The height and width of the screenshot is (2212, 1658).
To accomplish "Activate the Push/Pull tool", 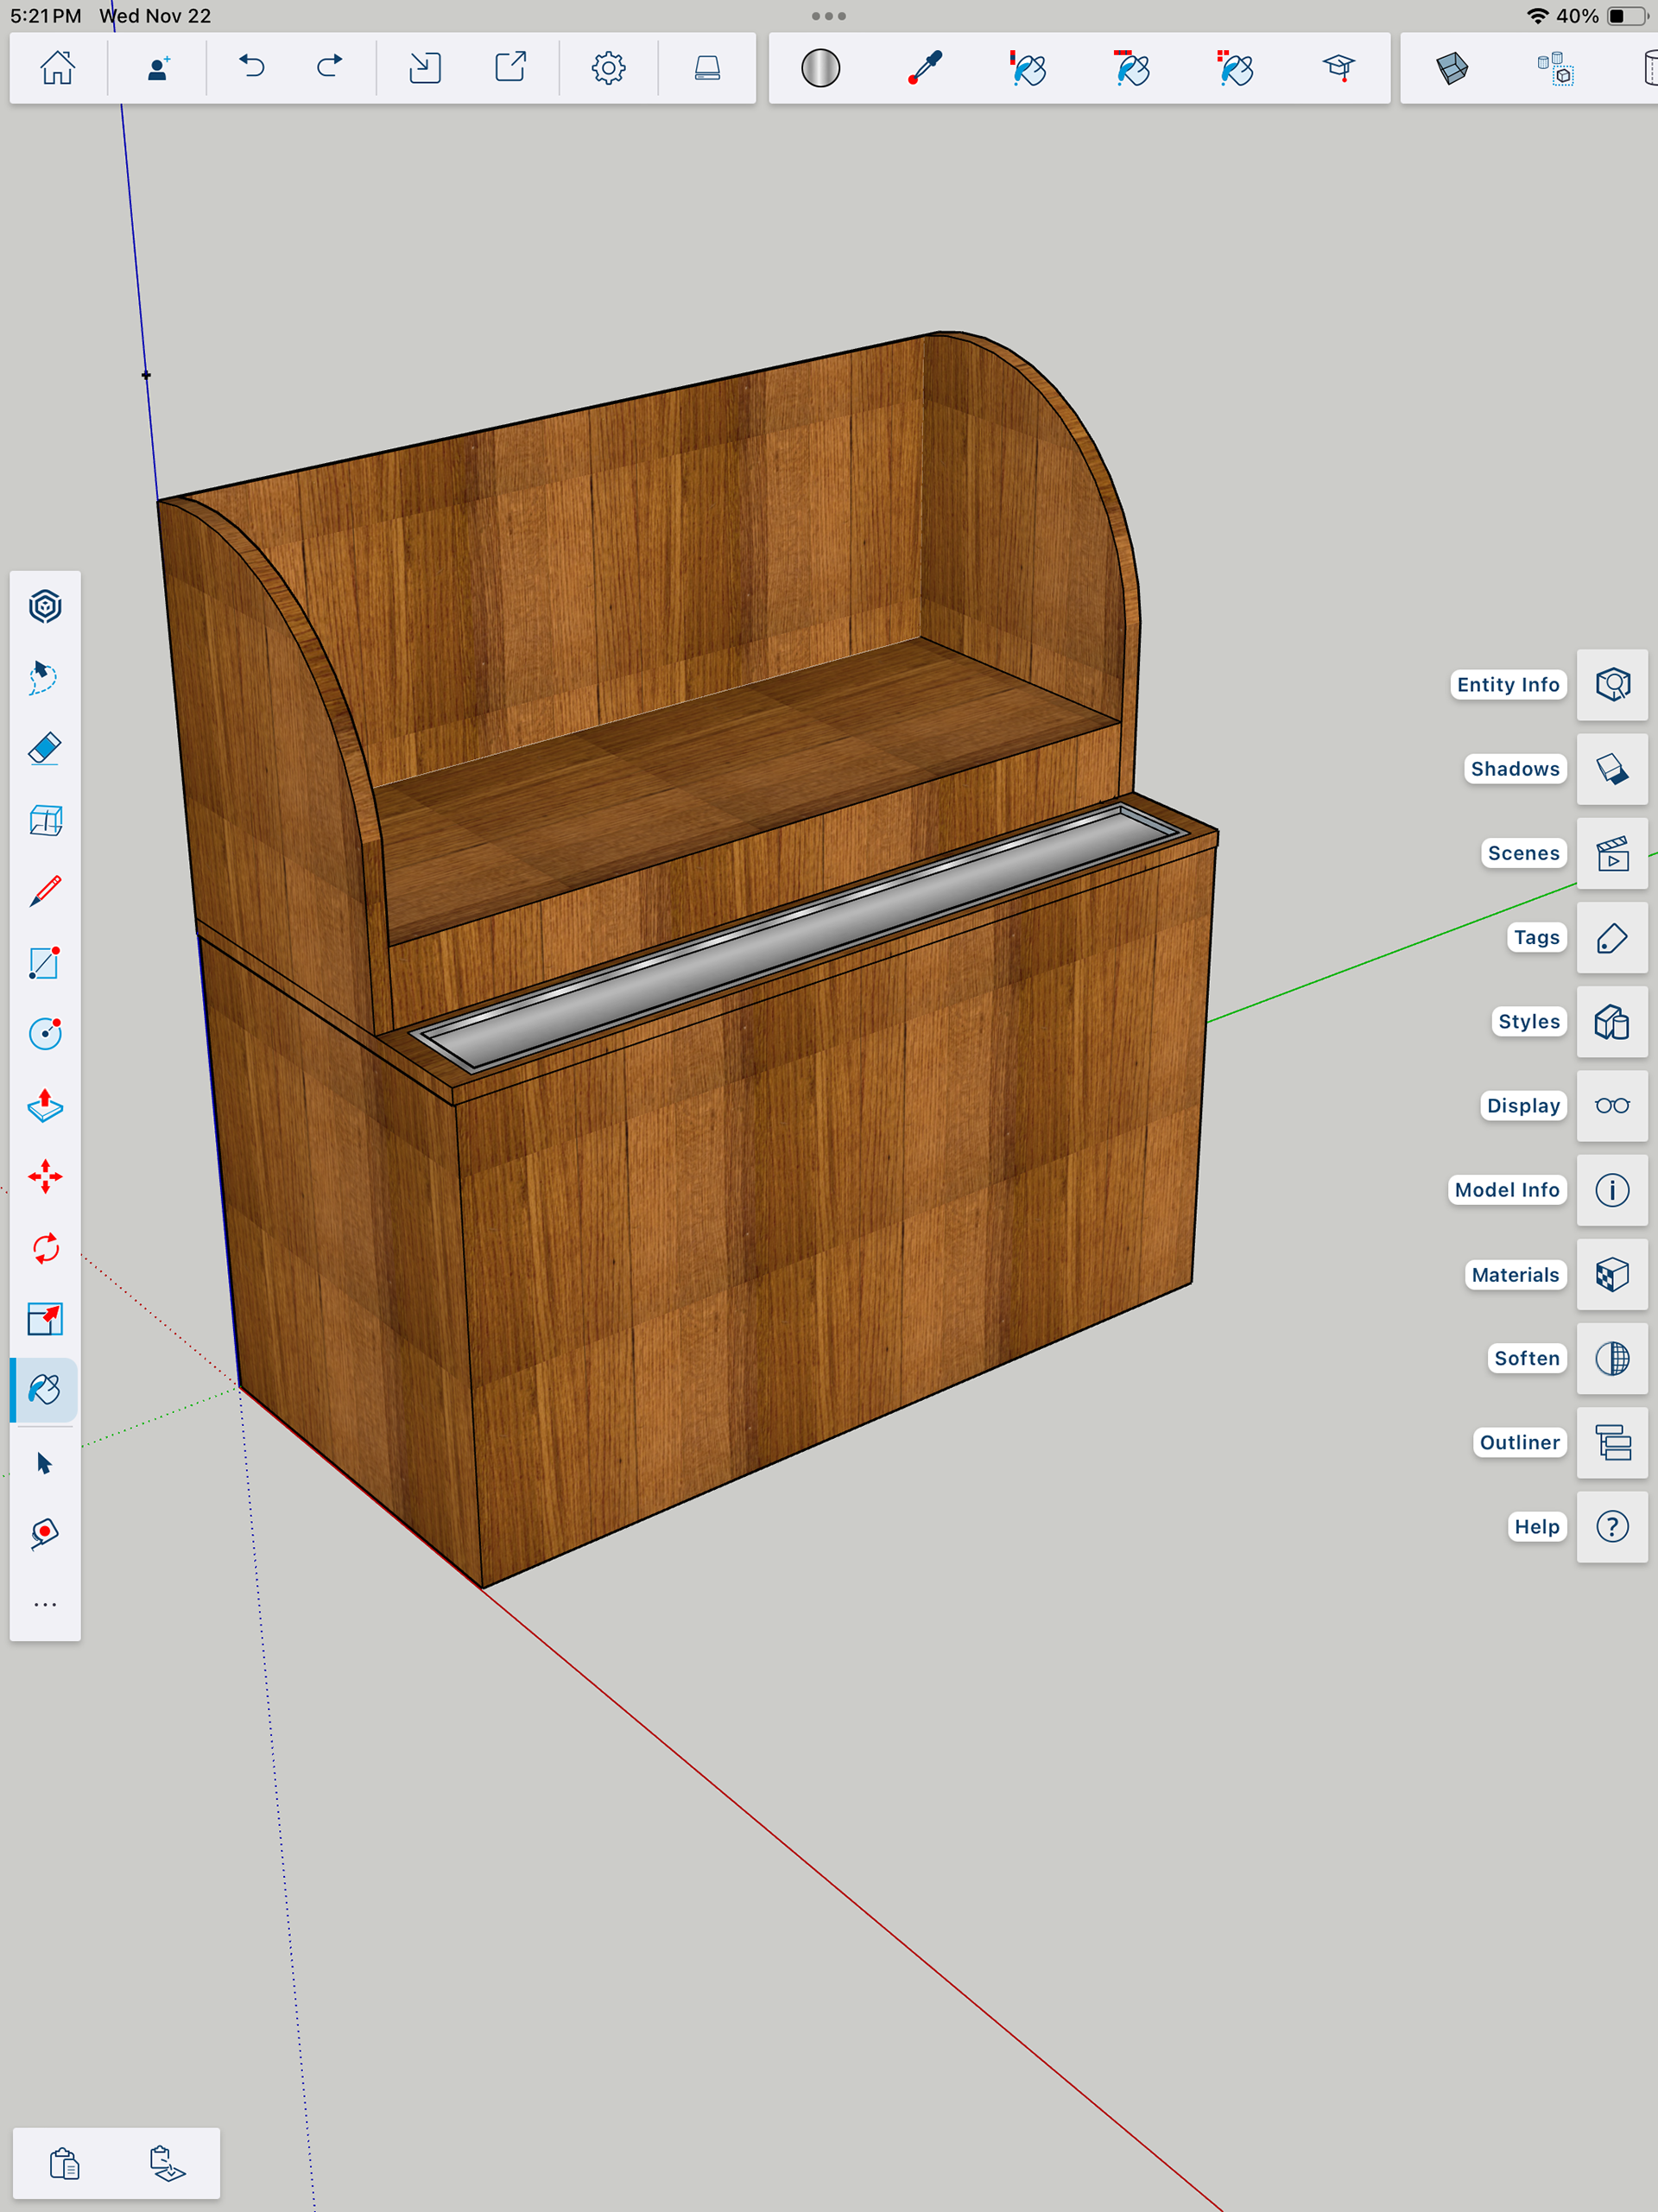I will [45, 1105].
